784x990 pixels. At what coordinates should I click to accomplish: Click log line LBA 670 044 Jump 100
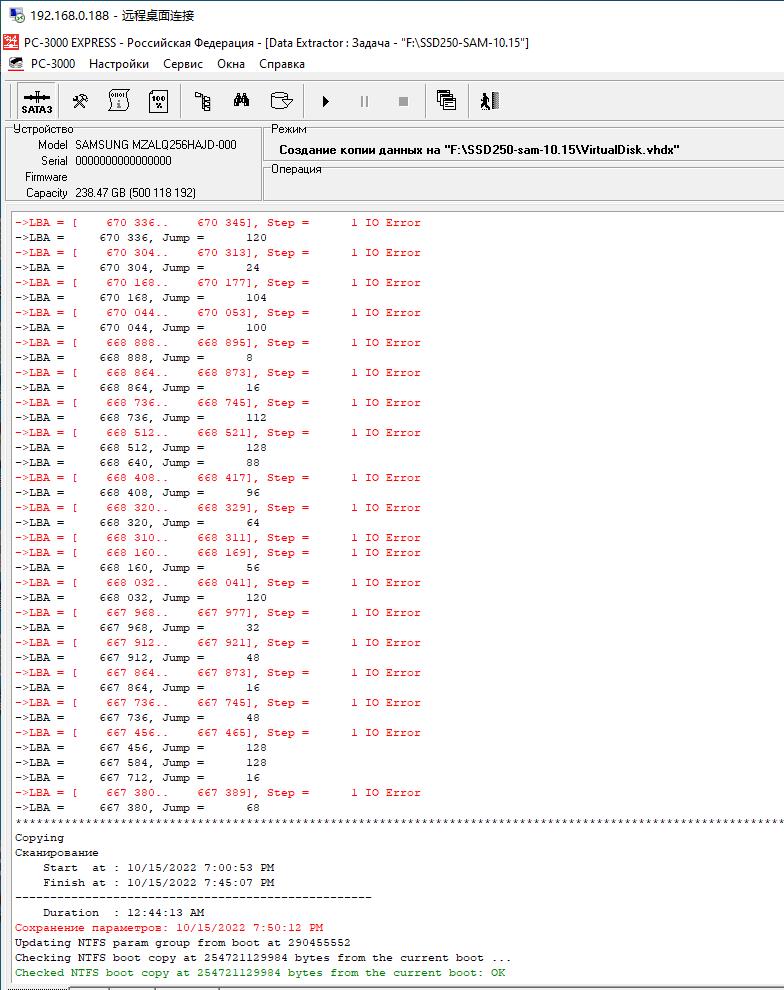click(x=141, y=328)
